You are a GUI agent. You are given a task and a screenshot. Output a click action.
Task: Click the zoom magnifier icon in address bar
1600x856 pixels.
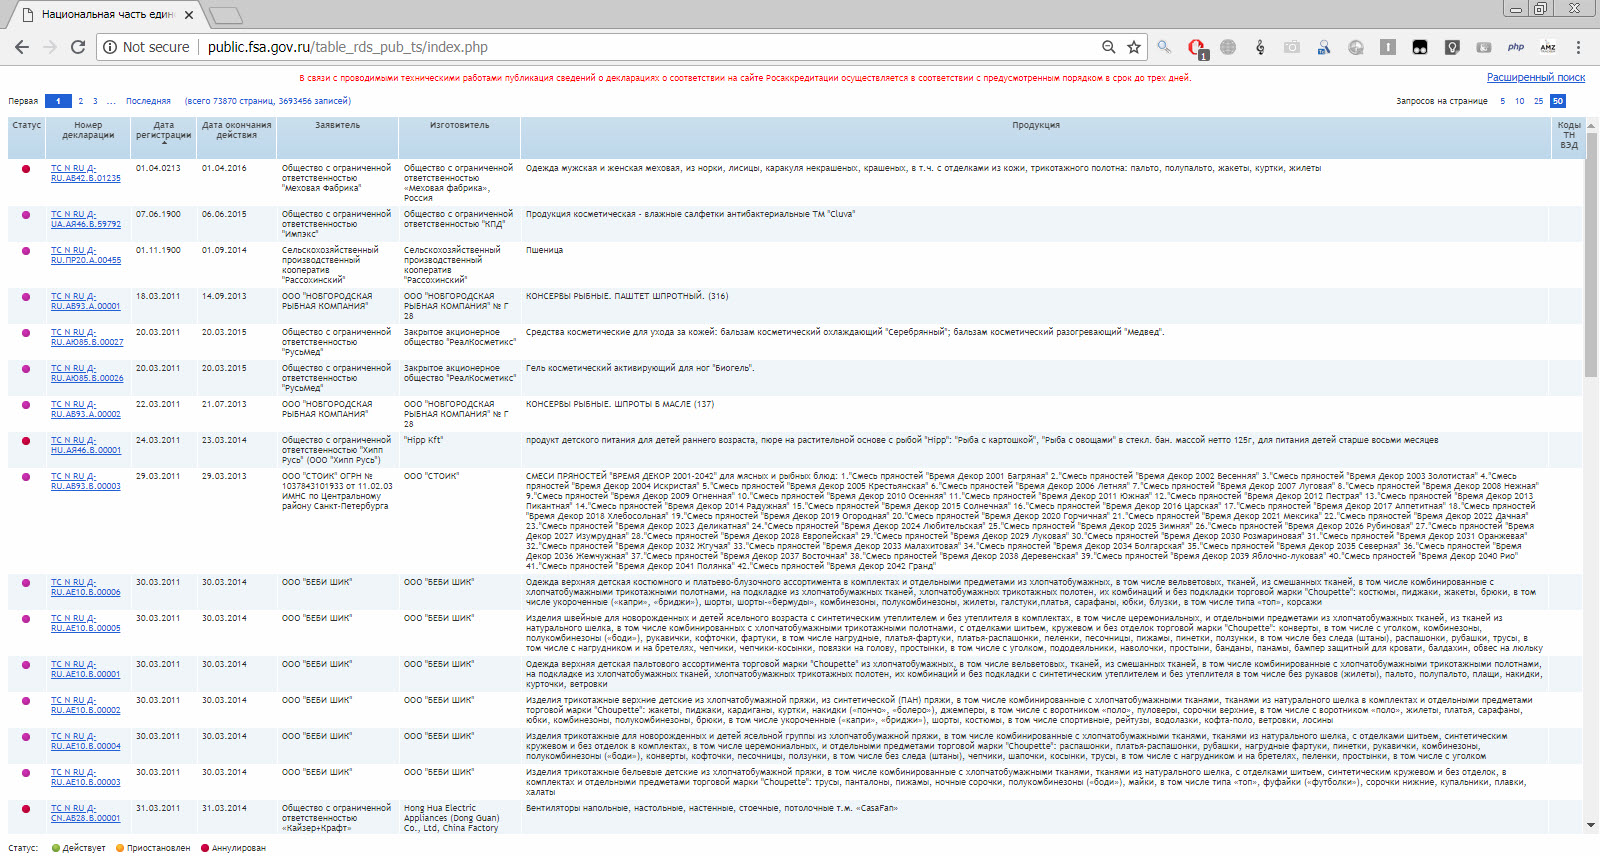pos(1108,47)
